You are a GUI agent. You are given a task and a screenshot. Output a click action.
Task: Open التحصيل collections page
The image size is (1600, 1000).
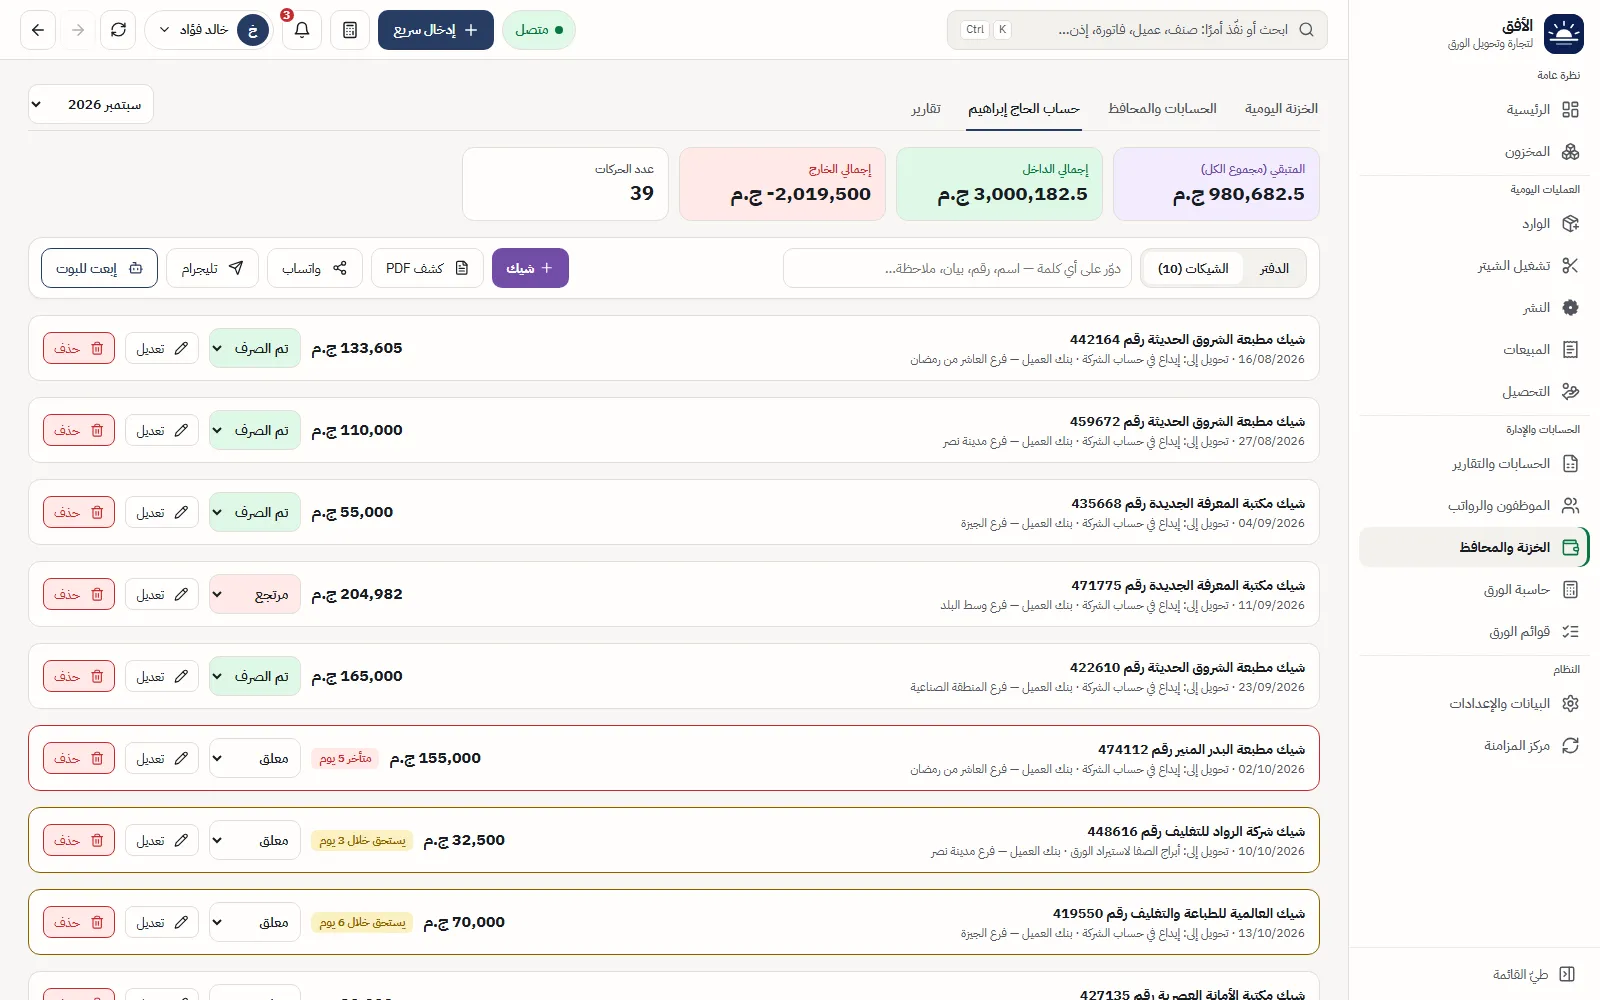(x=1474, y=392)
